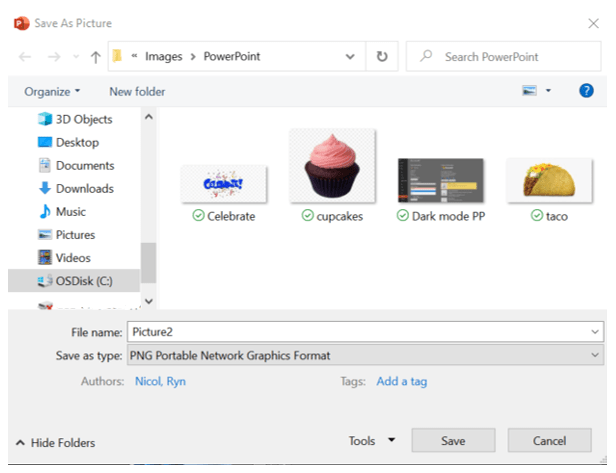Click the change view layout icon
616x473 pixels.
click(x=529, y=91)
